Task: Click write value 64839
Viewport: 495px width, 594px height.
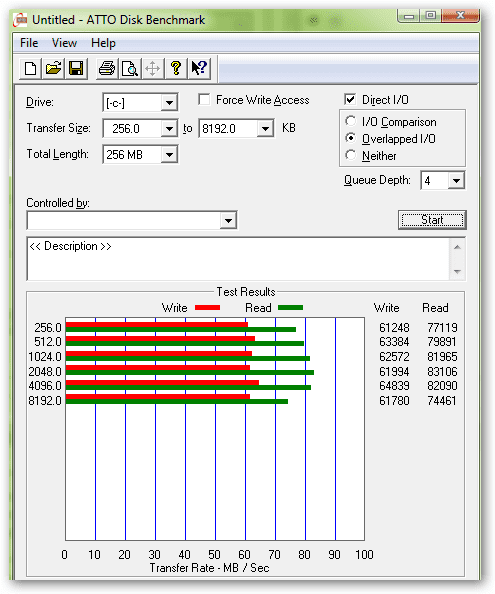Action: point(394,386)
